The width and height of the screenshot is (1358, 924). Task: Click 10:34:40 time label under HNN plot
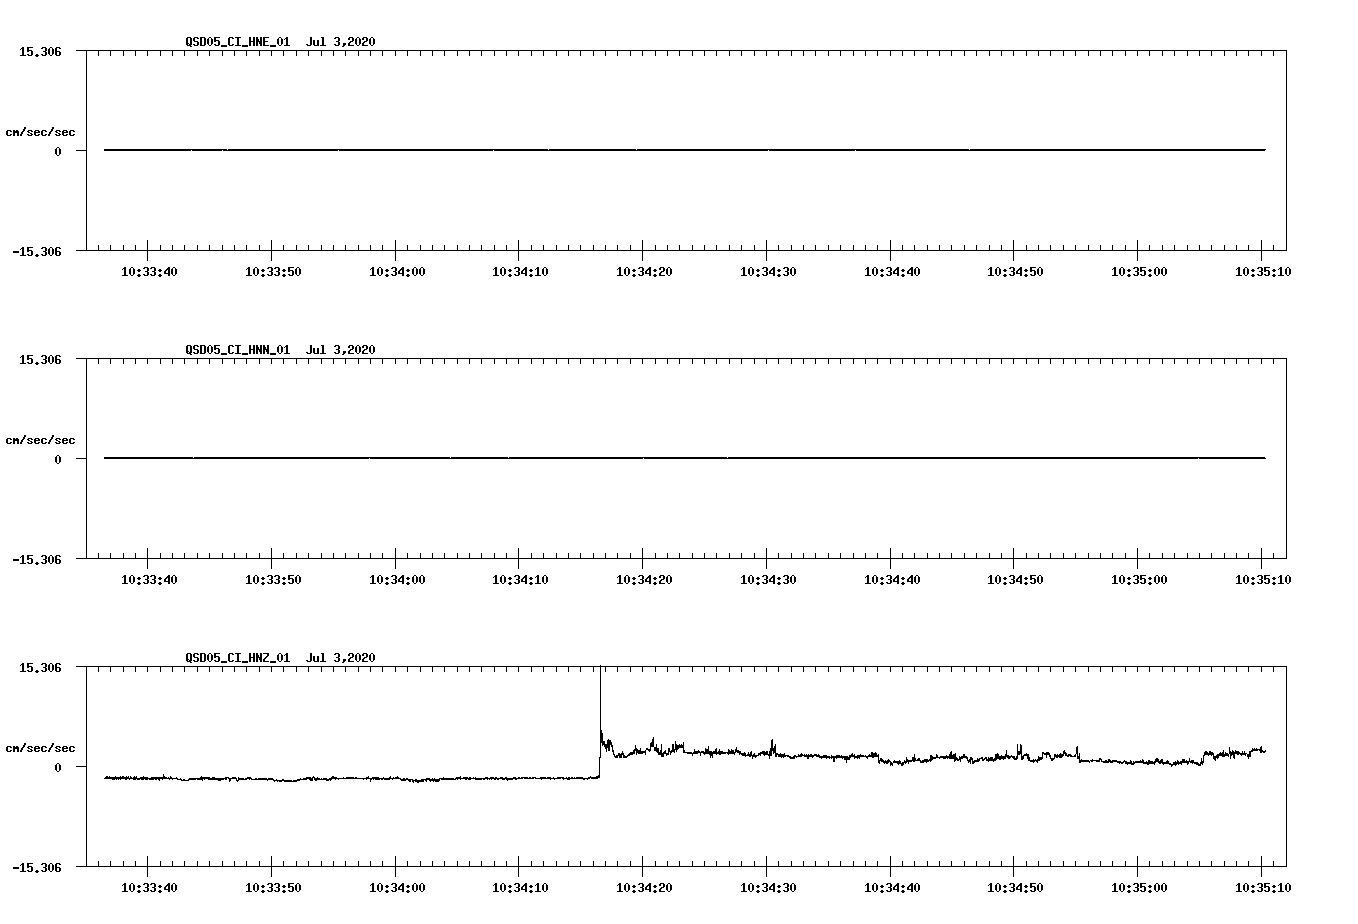tap(891, 580)
